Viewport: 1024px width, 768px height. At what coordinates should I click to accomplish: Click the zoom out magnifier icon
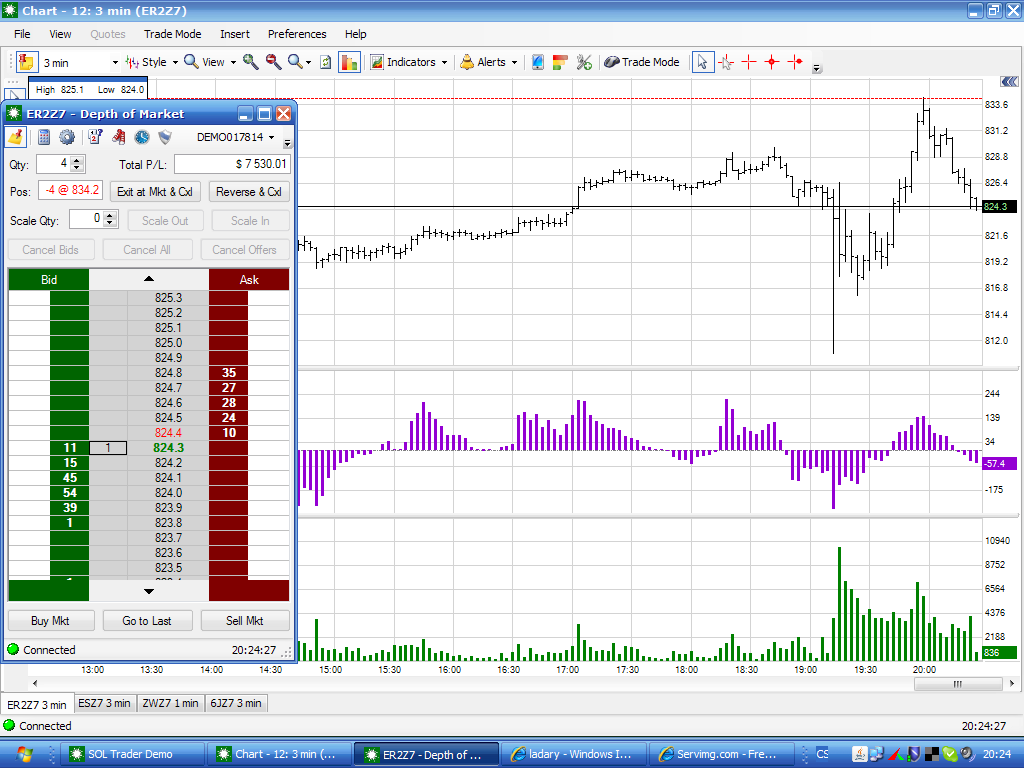click(x=273, y=62)
